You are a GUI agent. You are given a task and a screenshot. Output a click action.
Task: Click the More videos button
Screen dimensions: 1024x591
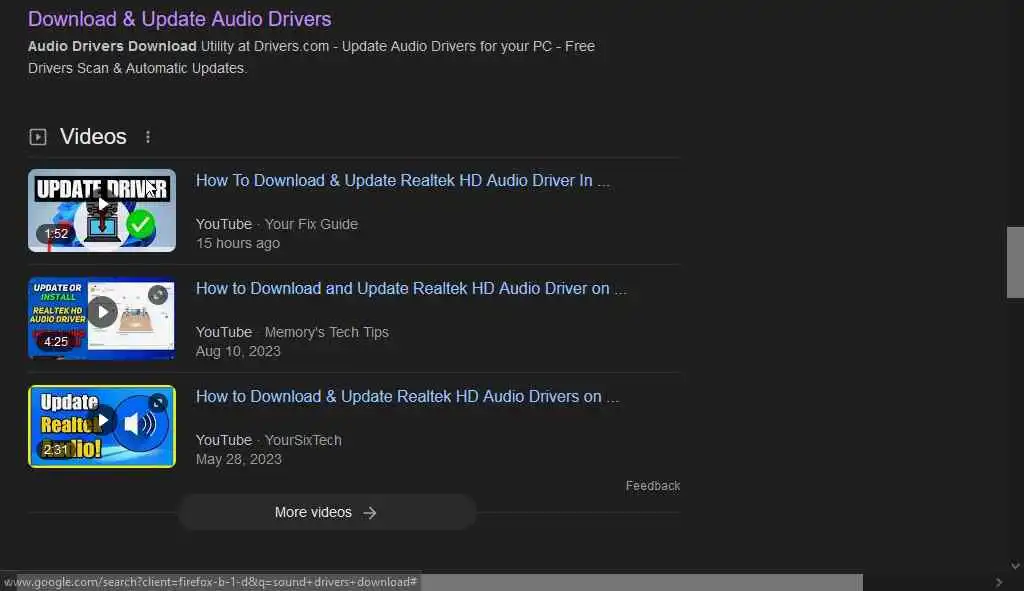pyautogui.click(x=327, y=513)
